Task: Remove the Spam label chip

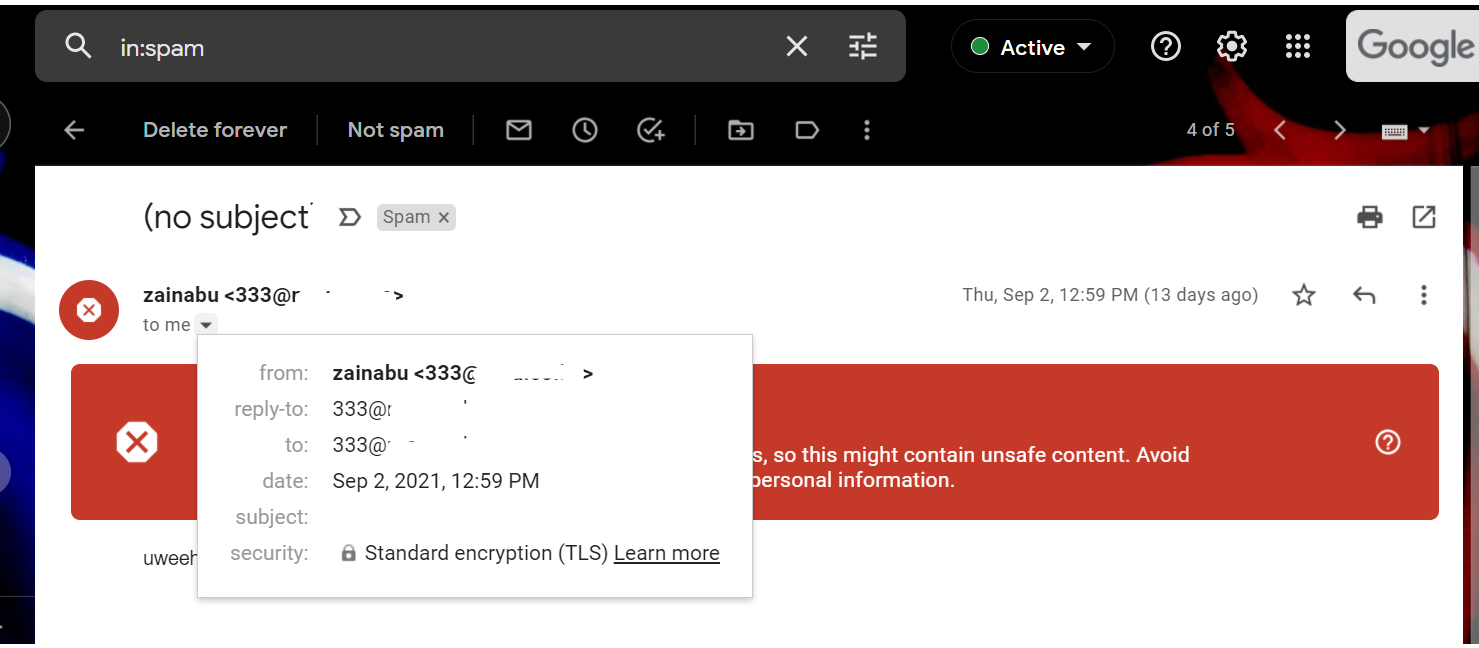Action: [444, 217]
